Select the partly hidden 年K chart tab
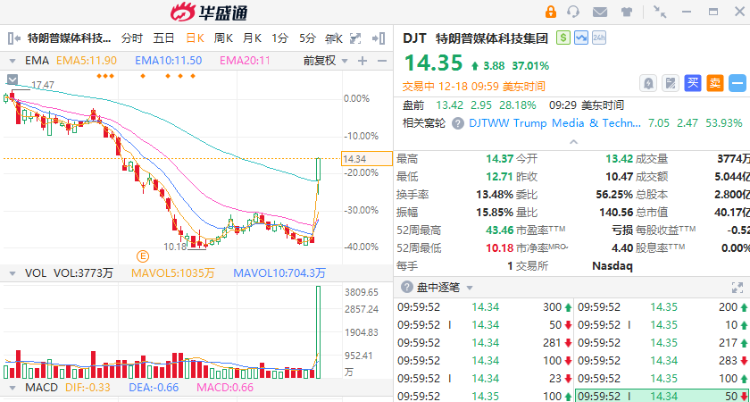 pyautogui.click(x=334, y=38)
